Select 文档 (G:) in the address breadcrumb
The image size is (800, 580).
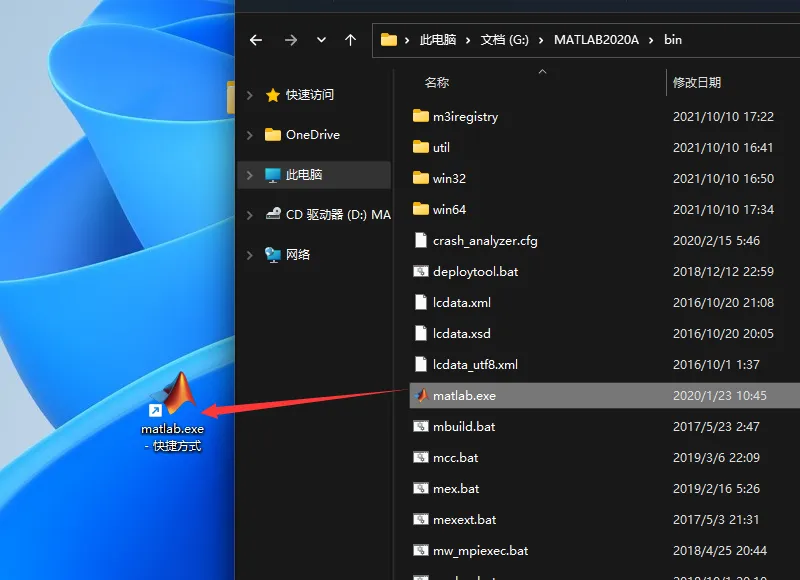coord(504,40)
